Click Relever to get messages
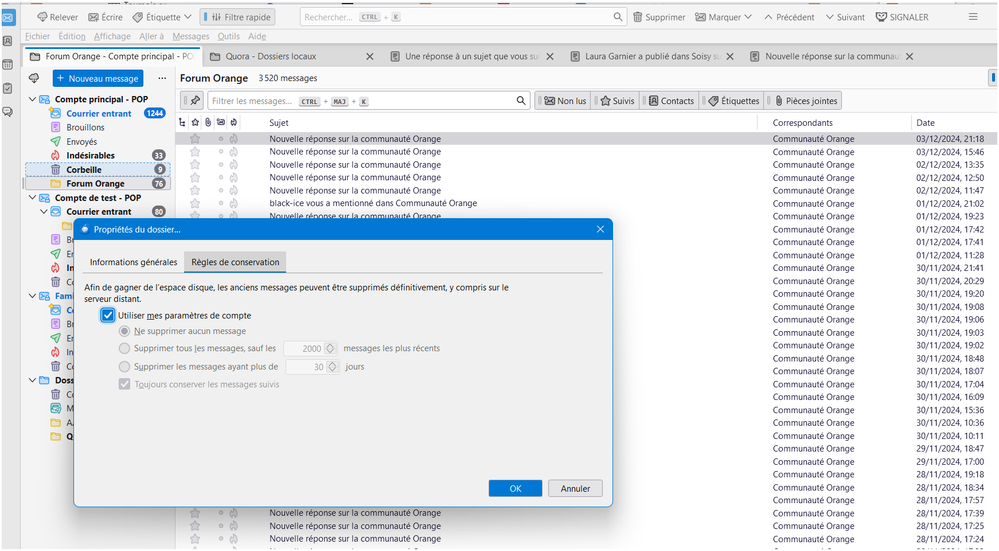The image size is (999, 551). tap(57, 17)
